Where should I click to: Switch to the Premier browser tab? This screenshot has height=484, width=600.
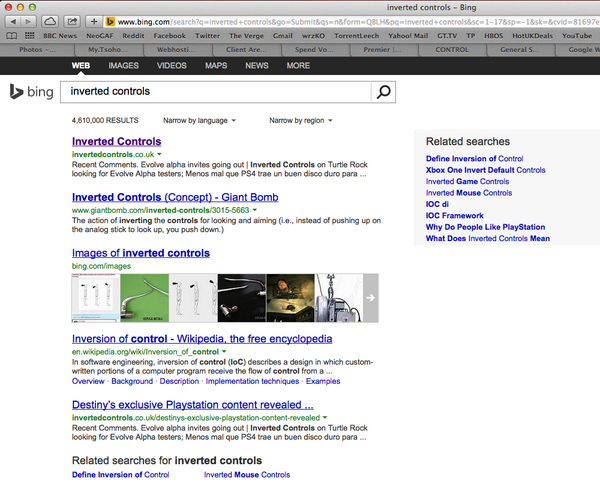point(384,50)
